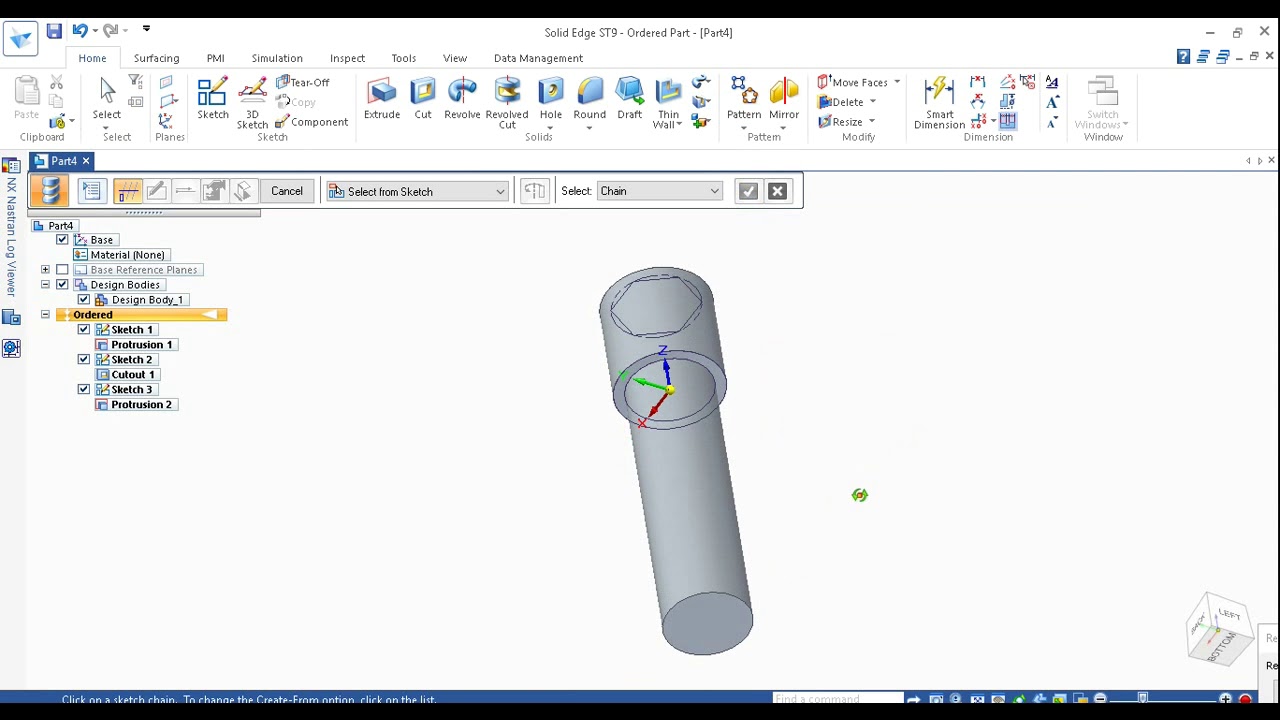Click the green accept checkmark in command bar
The width and height of the screenshot is (1280, 720).
click(748, 191)
